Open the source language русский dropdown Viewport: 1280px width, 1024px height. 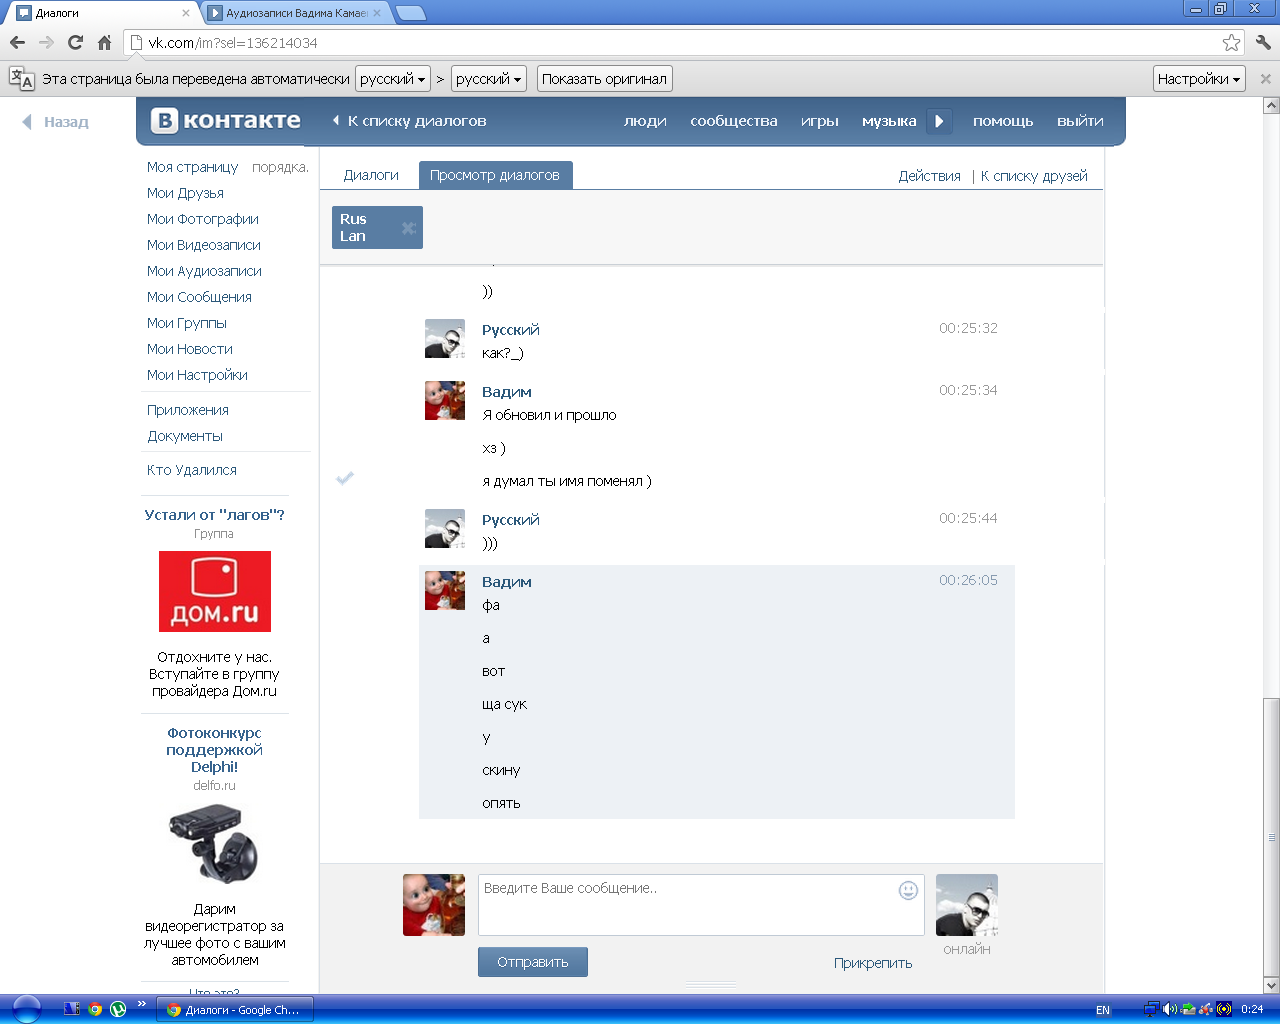coord(393,79)
